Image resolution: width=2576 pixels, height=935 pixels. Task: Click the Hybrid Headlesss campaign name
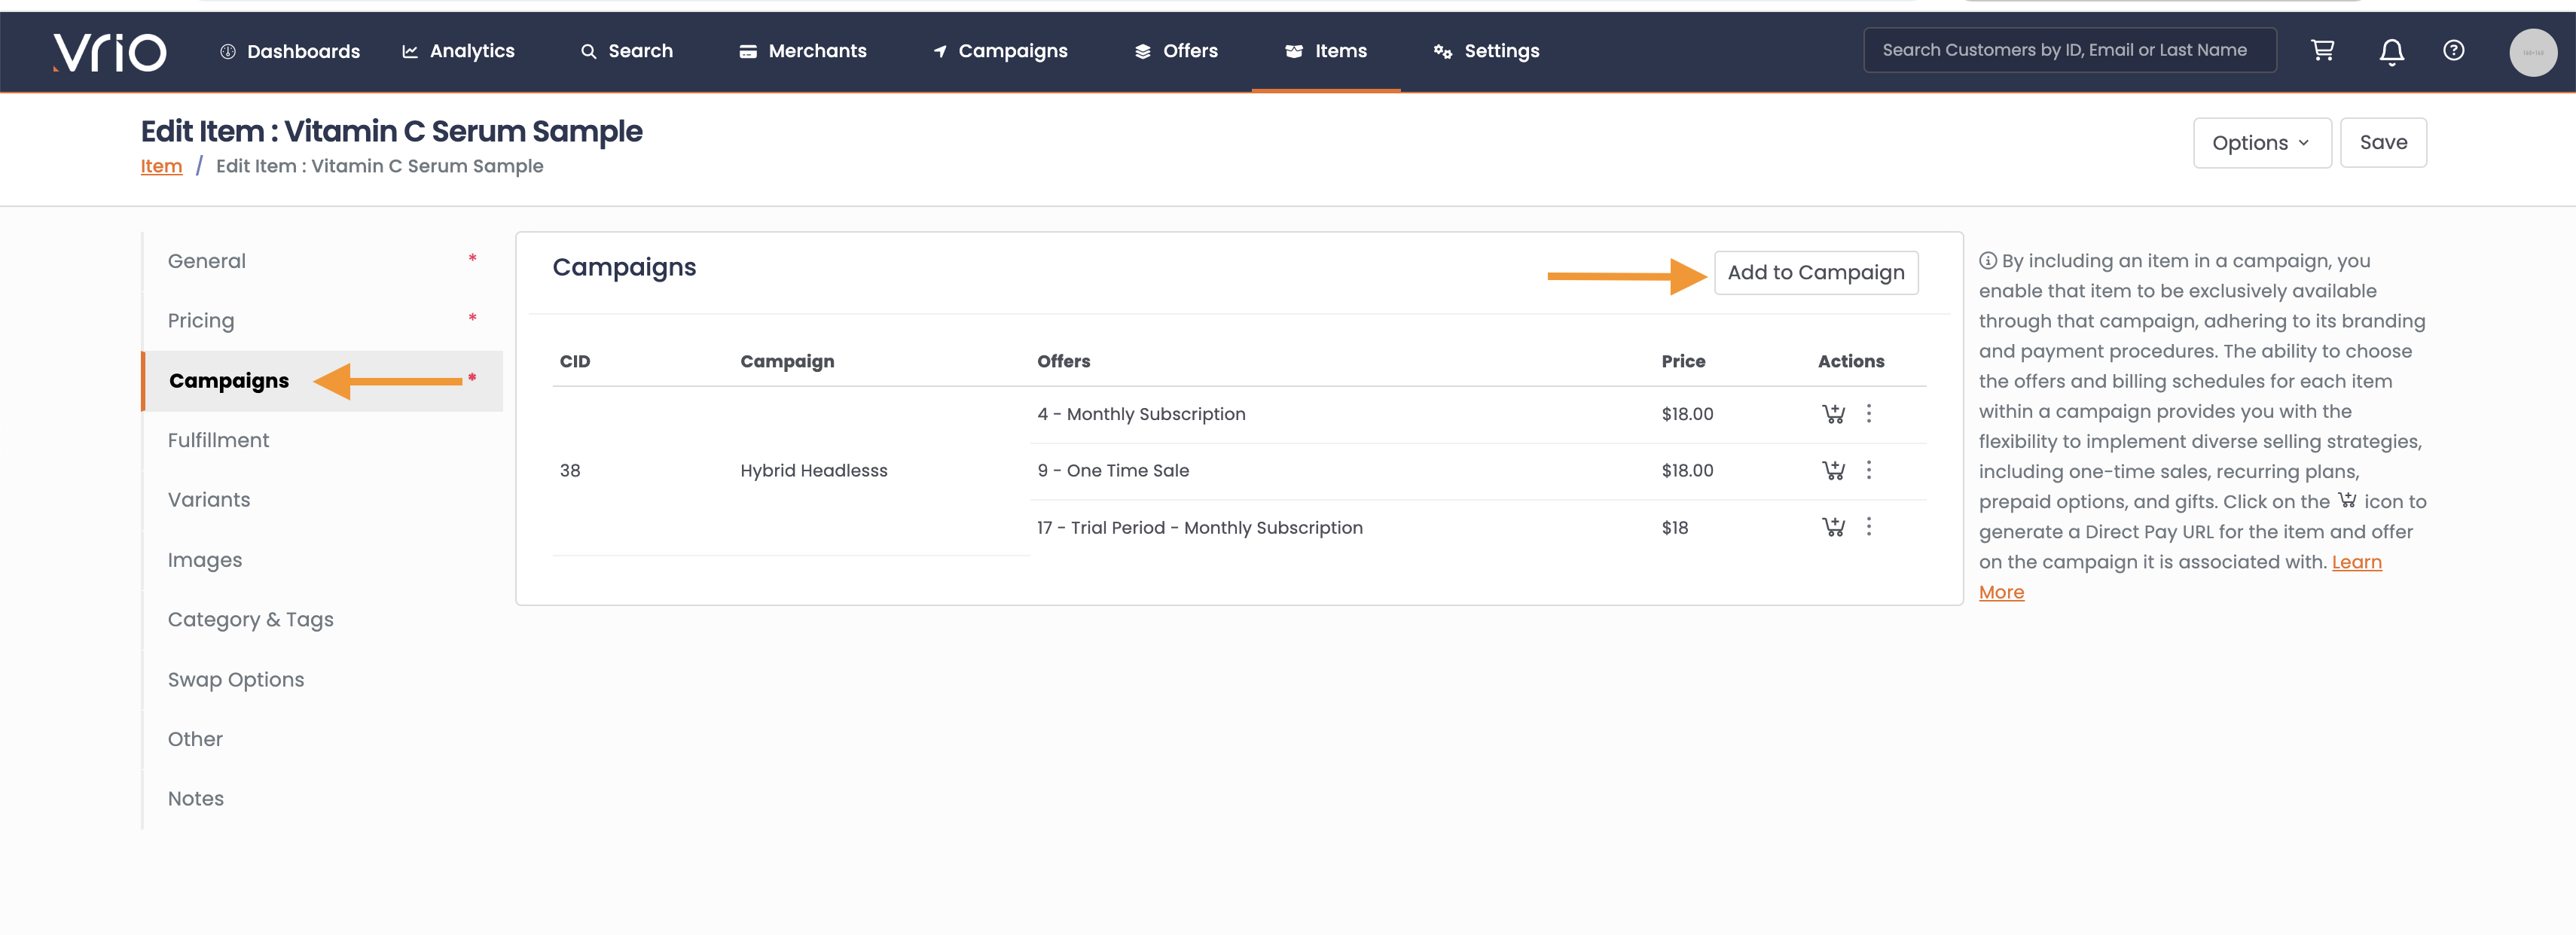pos(813,471)
